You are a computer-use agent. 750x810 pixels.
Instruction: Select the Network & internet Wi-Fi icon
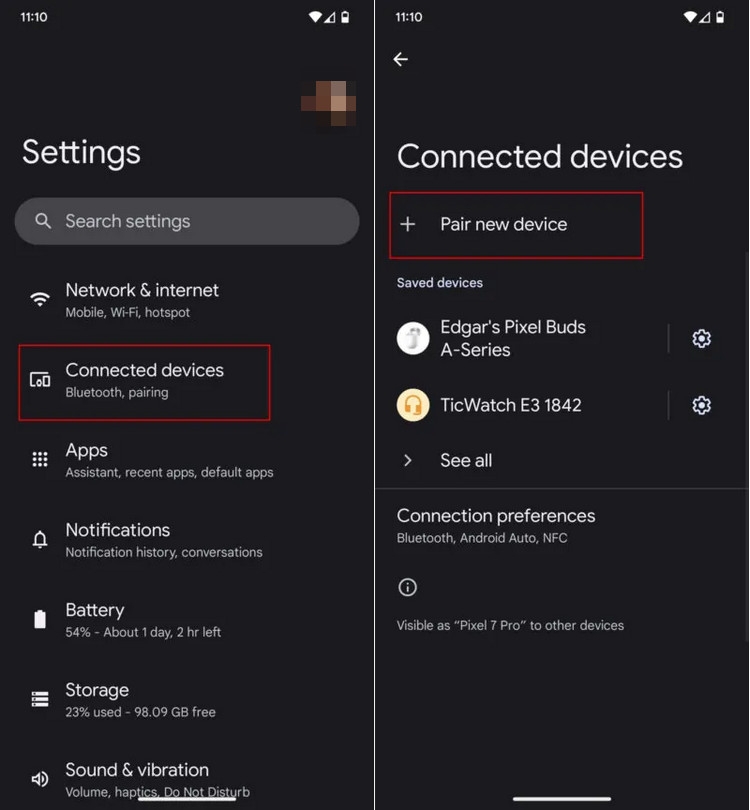click(39, 299)
